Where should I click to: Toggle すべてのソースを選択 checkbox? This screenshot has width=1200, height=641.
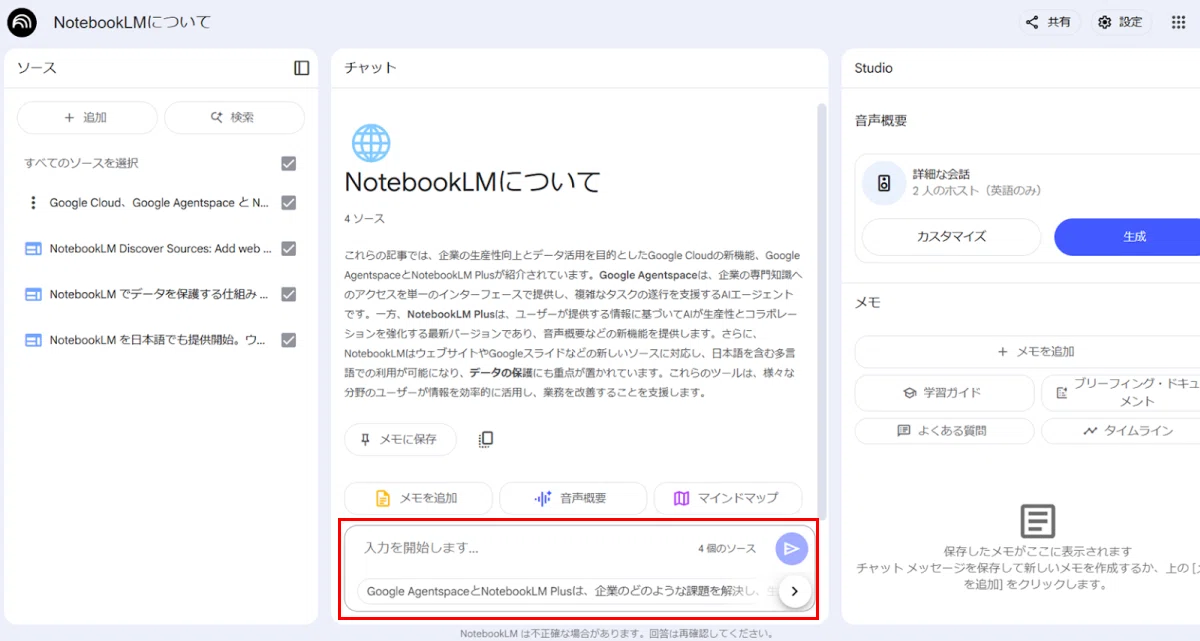289,163
